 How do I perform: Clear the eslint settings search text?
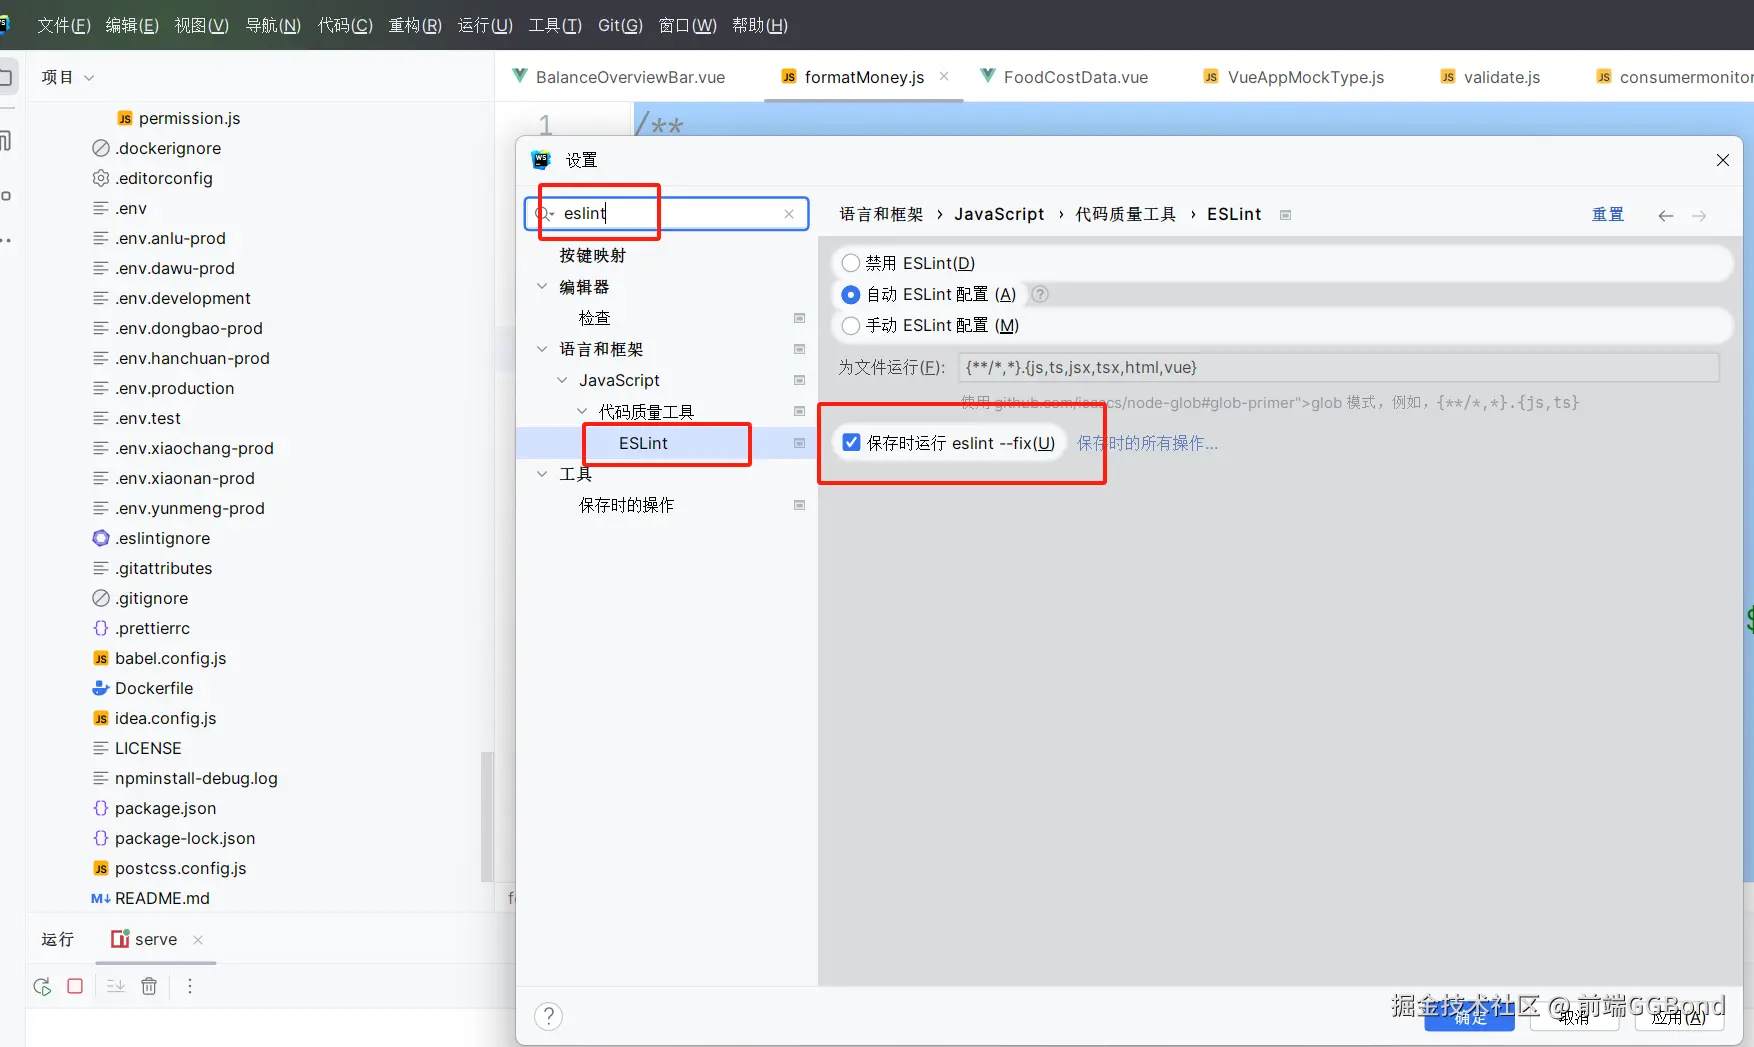pos(789,214)
